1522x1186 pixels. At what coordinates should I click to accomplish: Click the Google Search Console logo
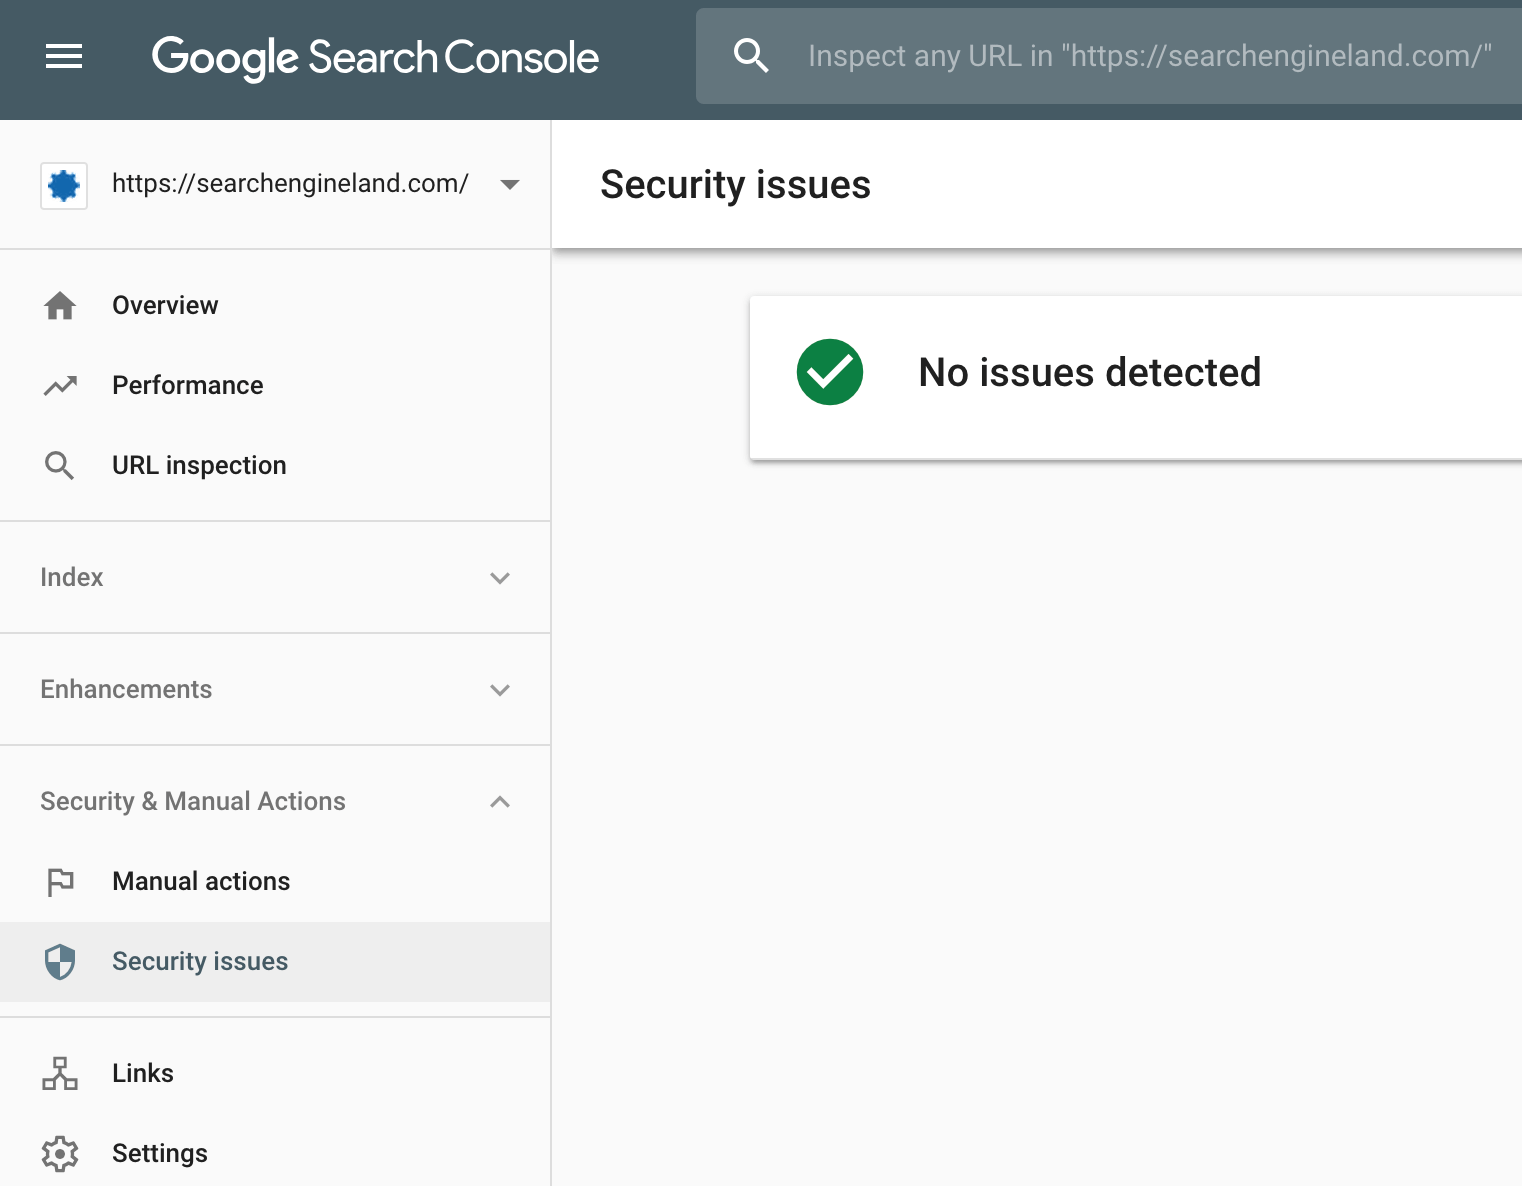(x=375, y=58)
